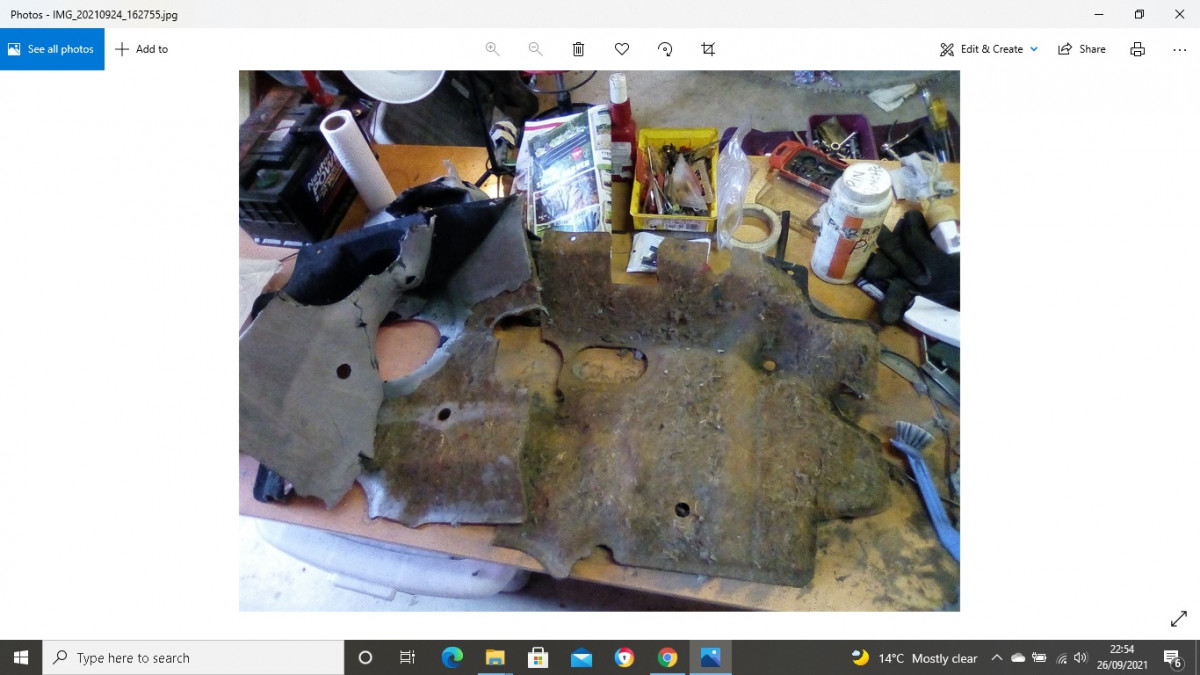
Task: Adjust the system volume
Action: (1079, 657)
